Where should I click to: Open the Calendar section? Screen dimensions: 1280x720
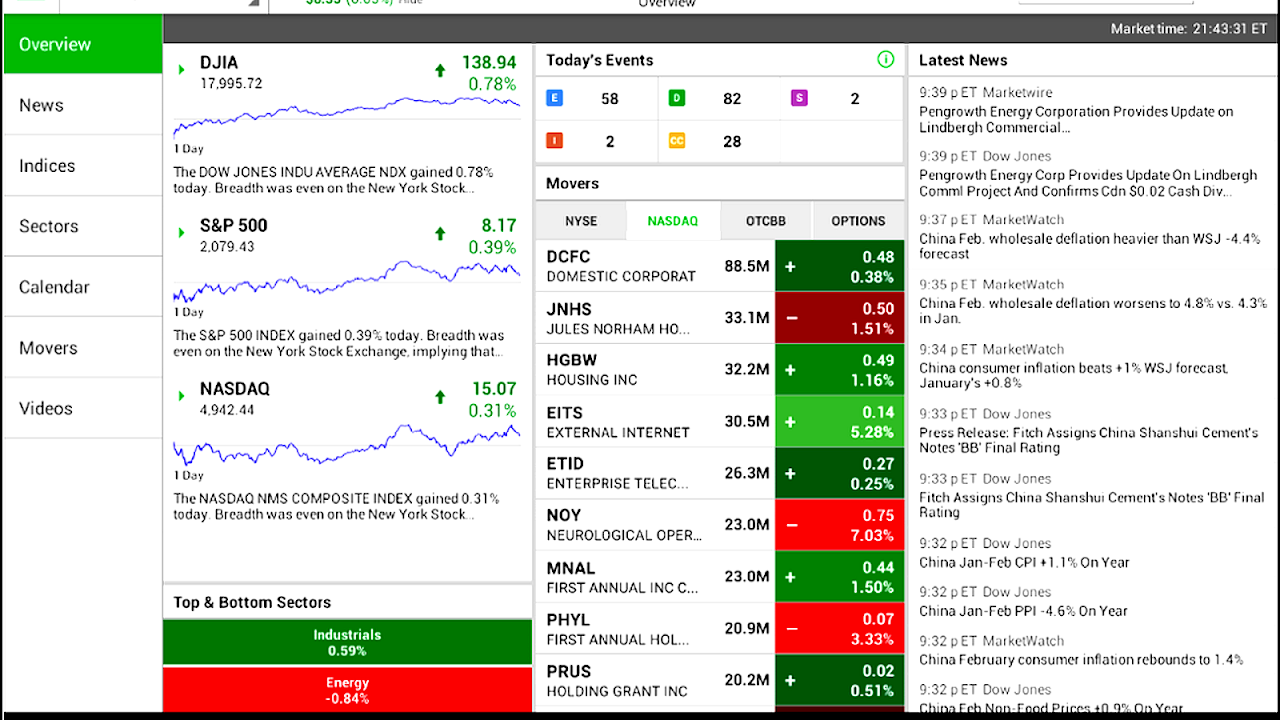(x=82, y=287)
